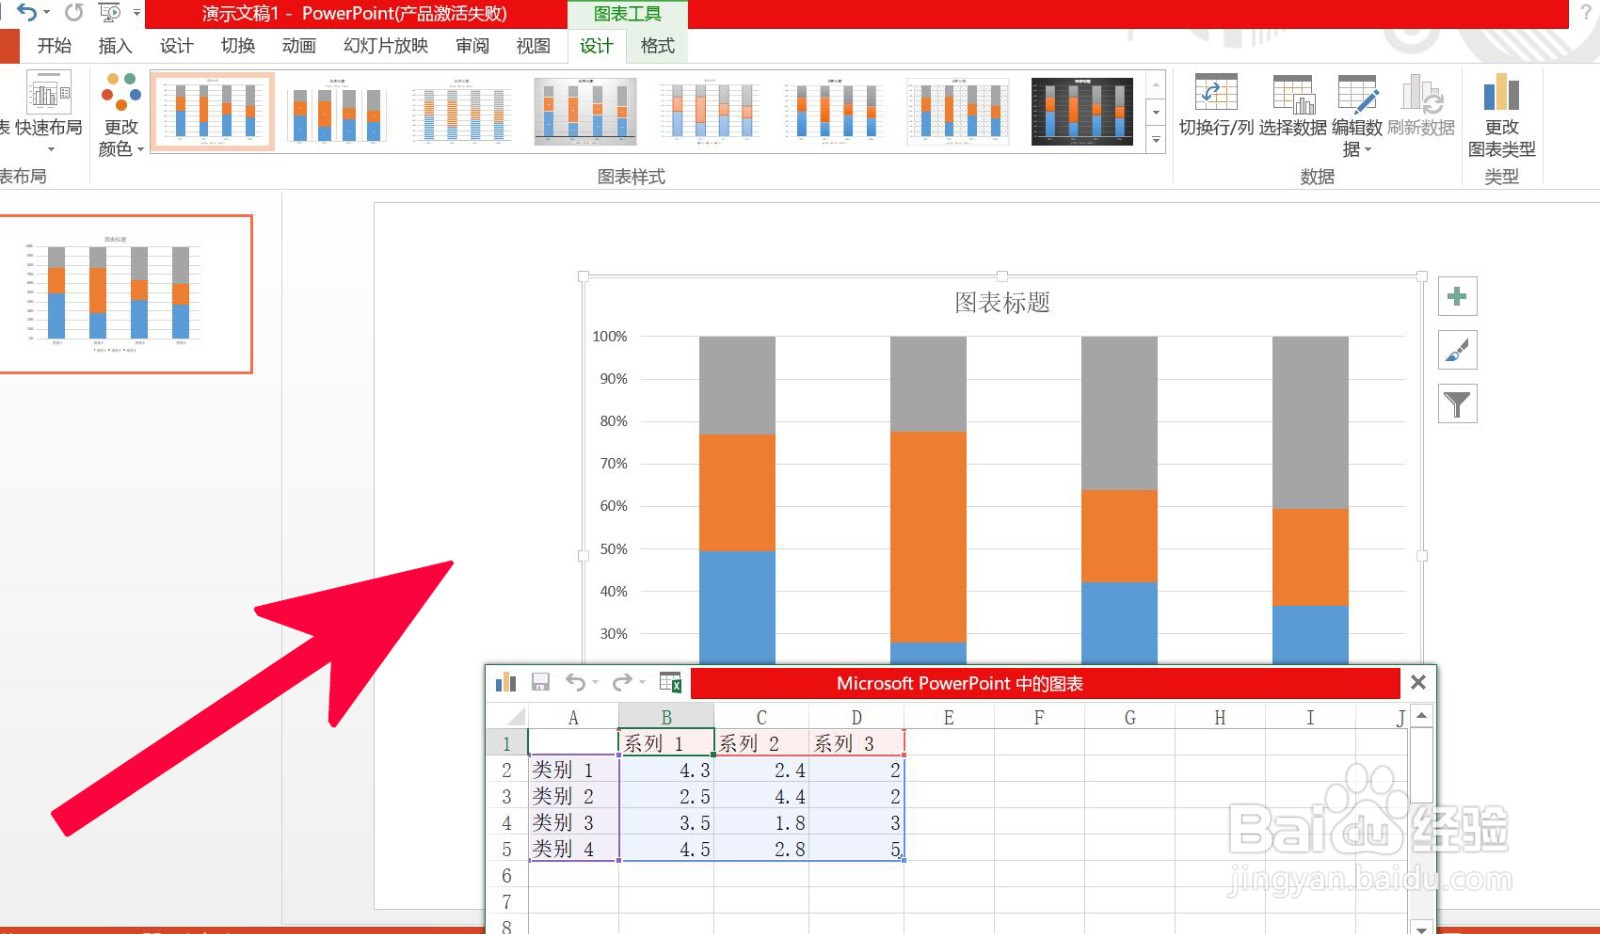Apply the dark black chart style

tap(1082, 111)
